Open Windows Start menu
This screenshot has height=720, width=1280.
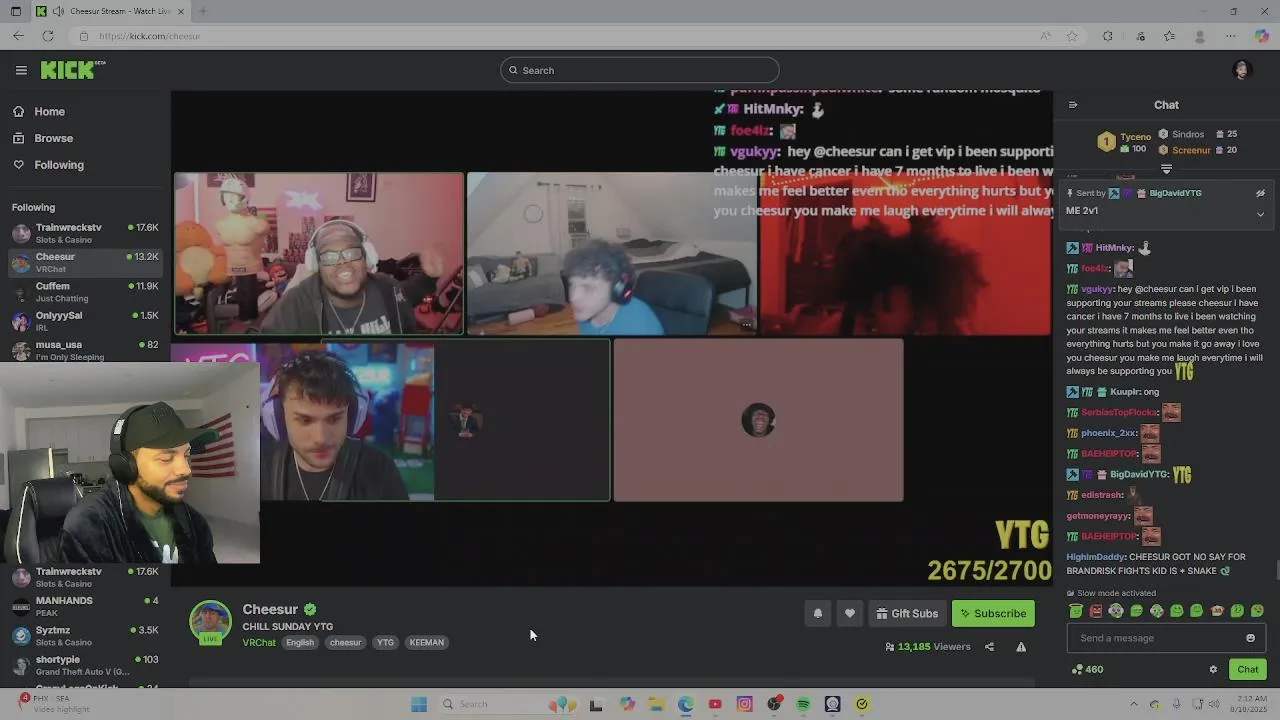(x=419, y=704)
